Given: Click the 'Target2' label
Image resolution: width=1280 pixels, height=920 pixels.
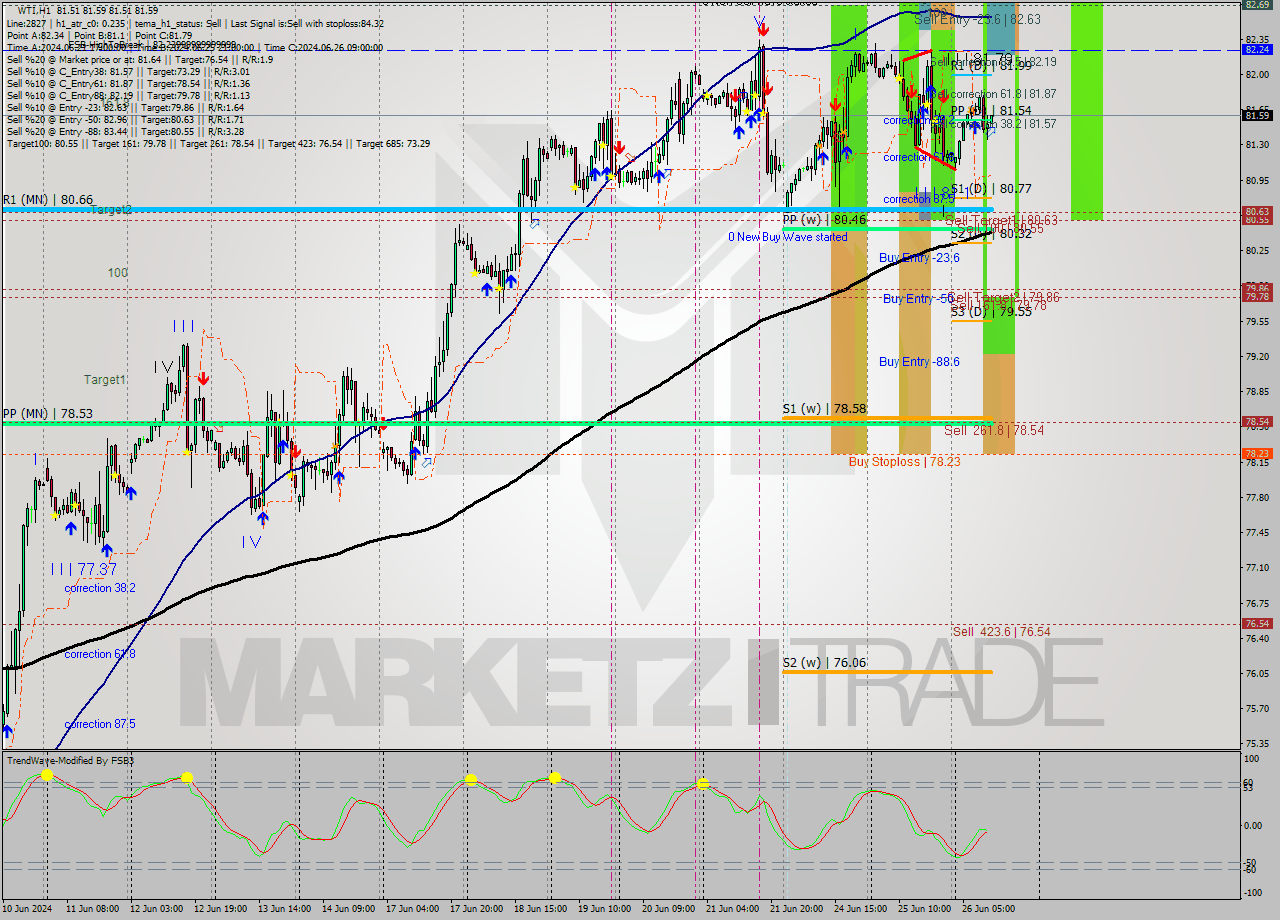Looking at the screenshot, I should [111, 210].
